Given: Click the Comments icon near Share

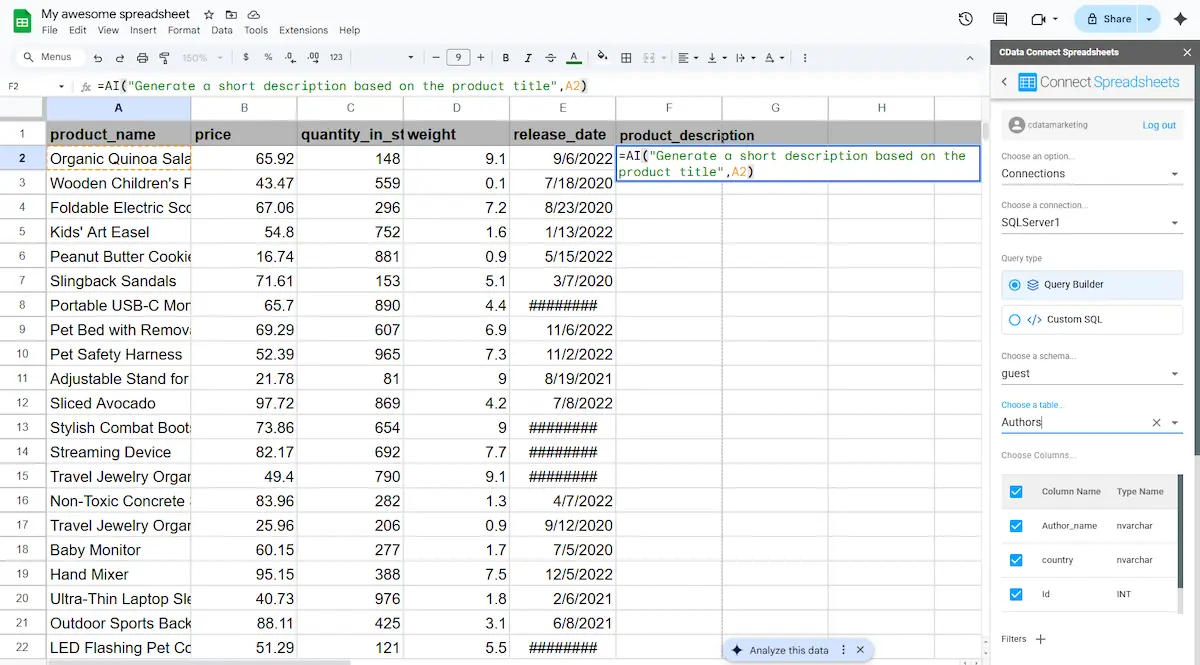Looking at the screenshot, I should (1000, 18).
